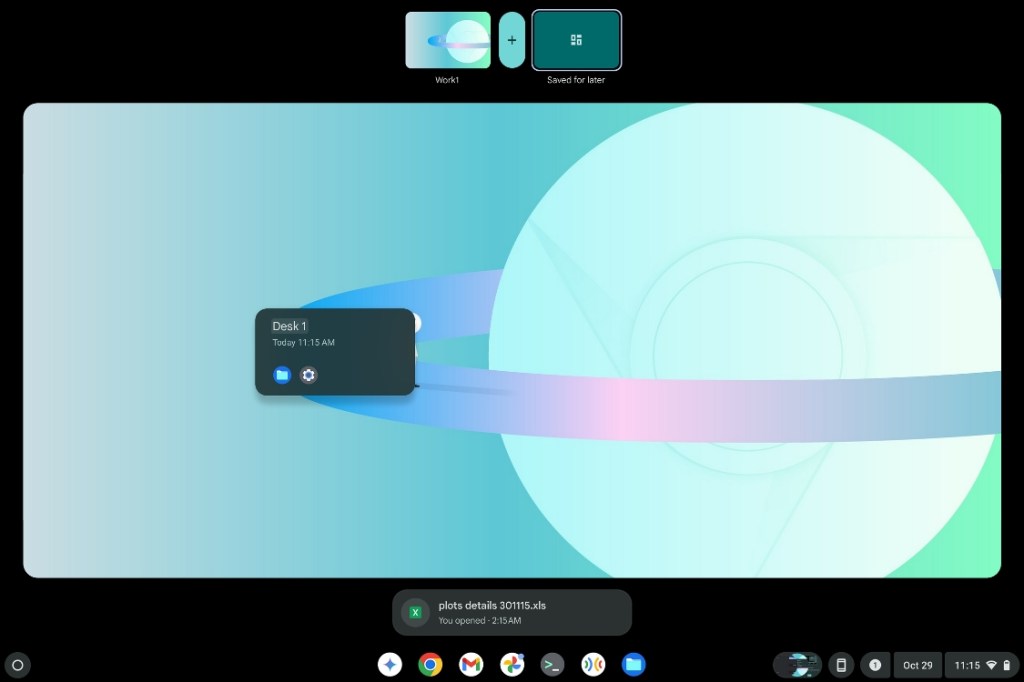Click the Work1 desk name label

coord(447,80)
